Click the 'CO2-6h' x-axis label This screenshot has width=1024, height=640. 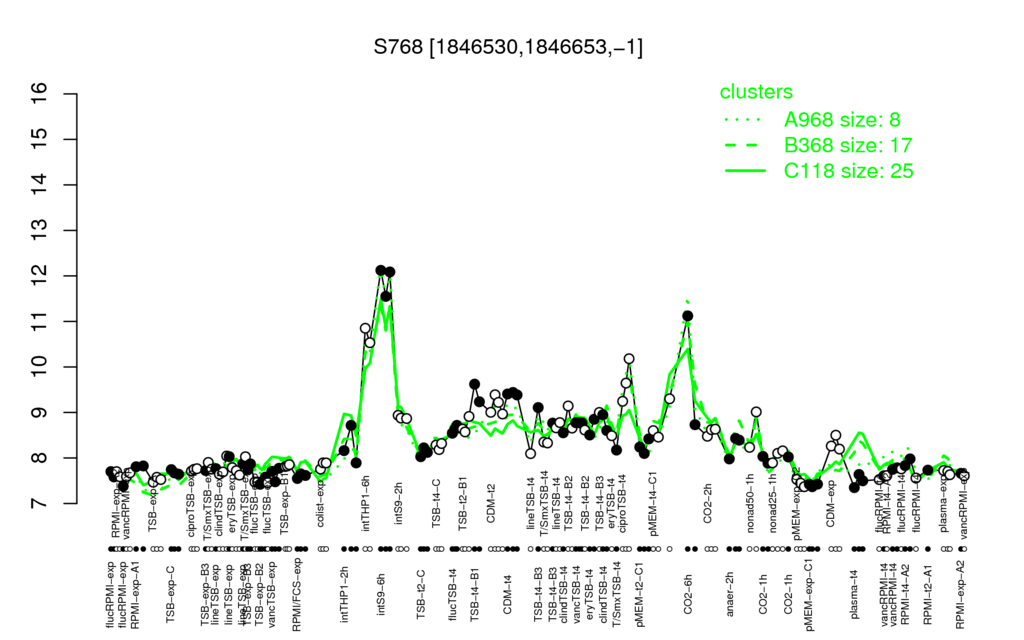click(688, 594)
